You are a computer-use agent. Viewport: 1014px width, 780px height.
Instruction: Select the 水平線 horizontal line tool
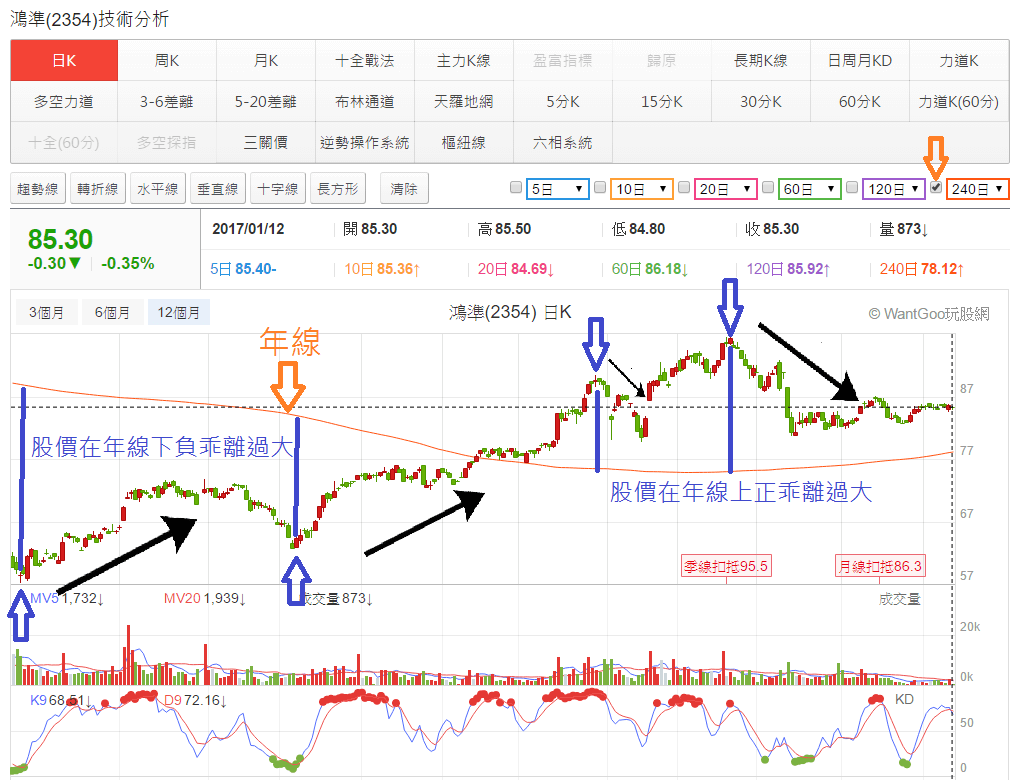point(158,188)
